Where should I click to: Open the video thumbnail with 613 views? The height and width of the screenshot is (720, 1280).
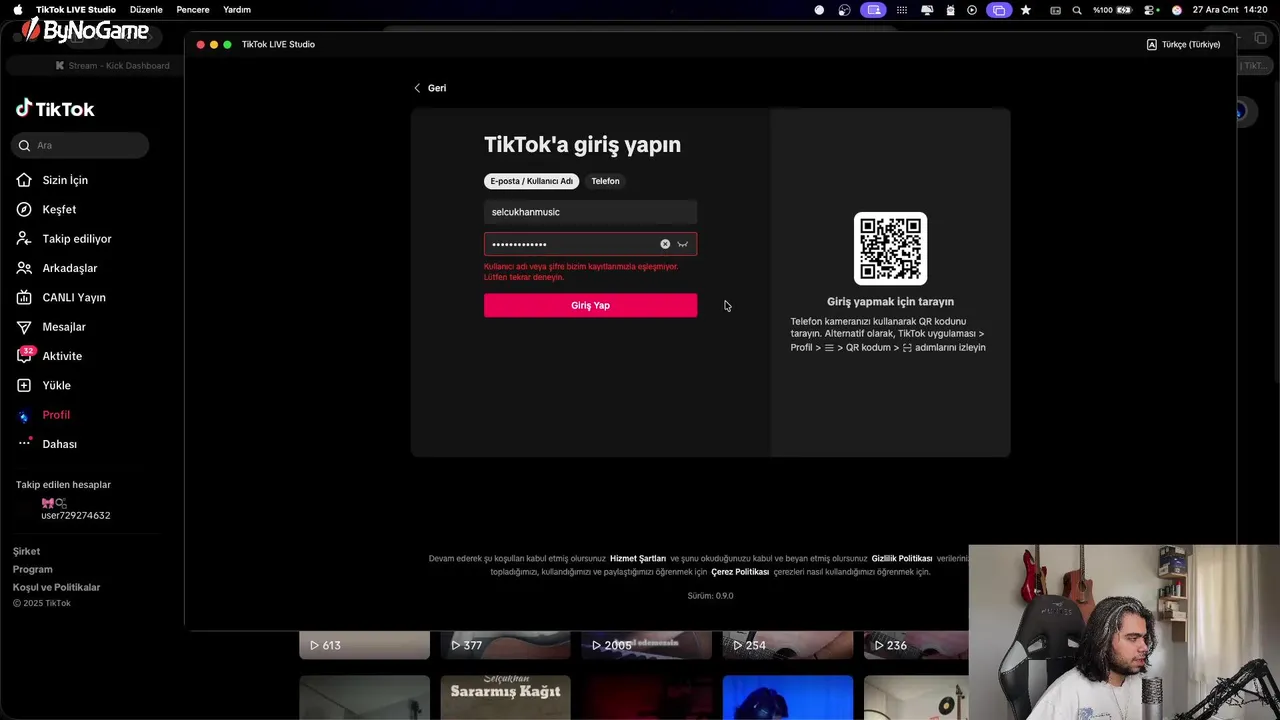(364, 645)
